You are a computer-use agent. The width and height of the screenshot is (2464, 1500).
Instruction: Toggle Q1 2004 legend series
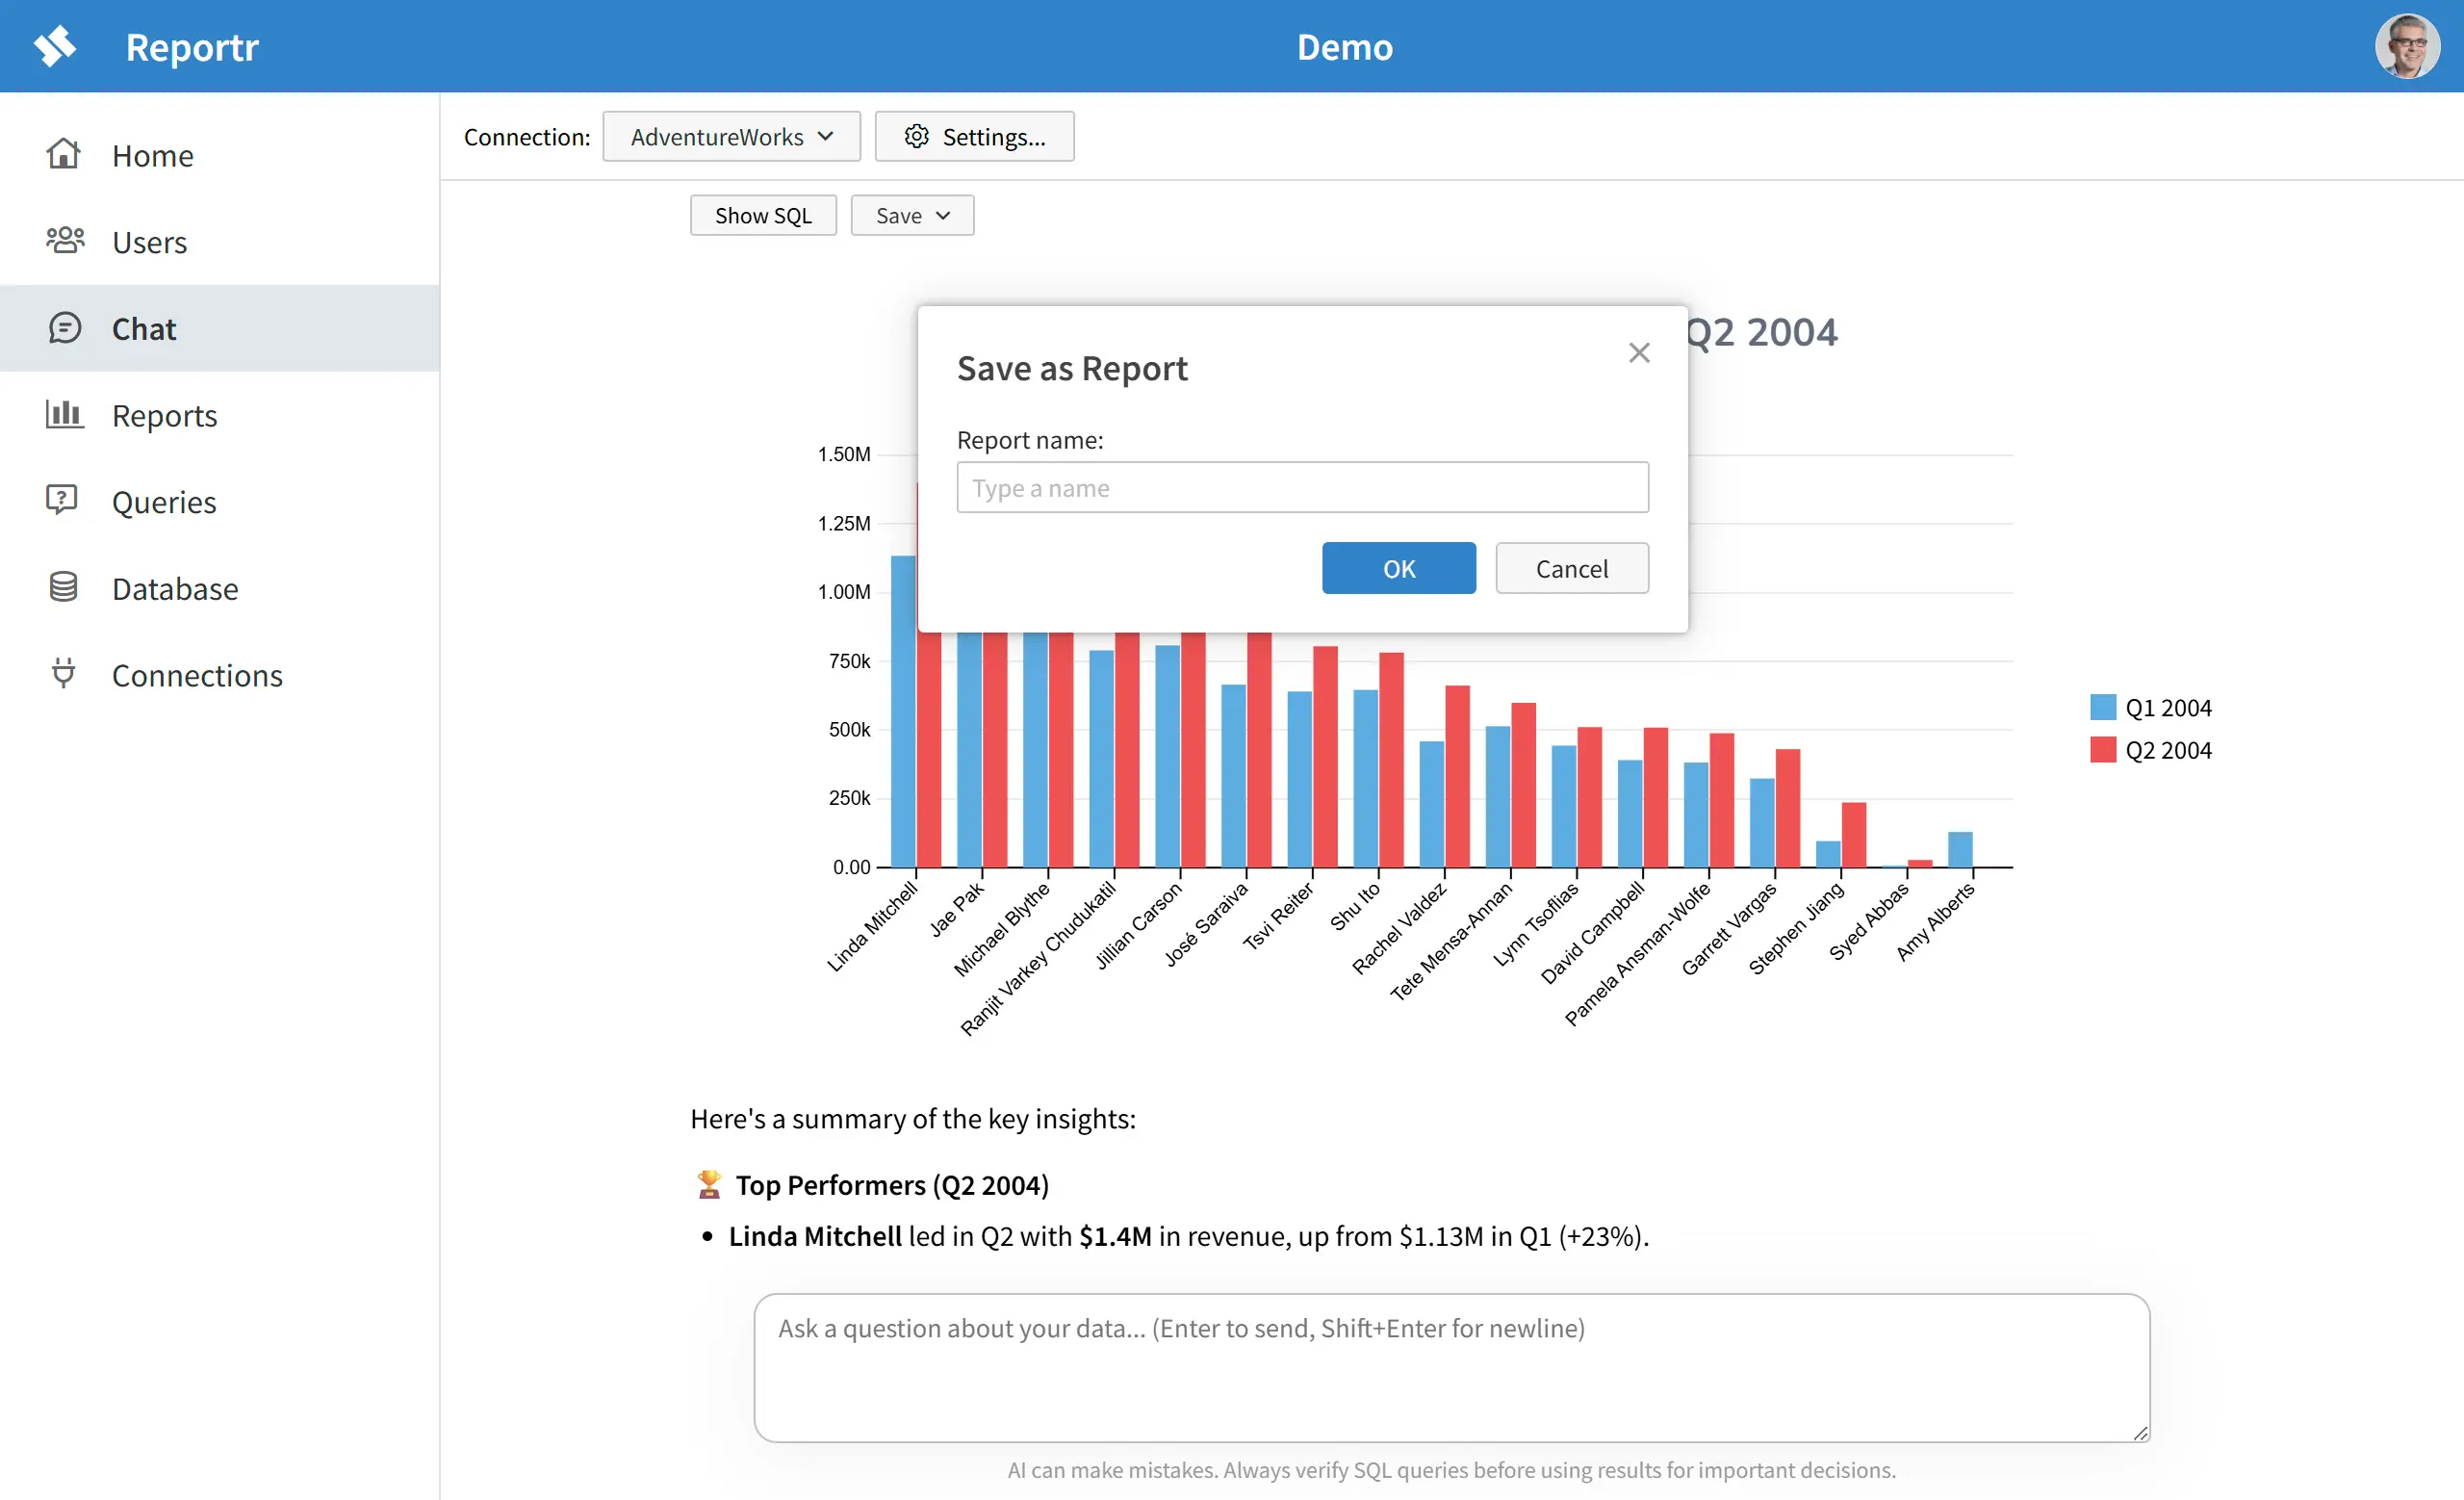2150,708
